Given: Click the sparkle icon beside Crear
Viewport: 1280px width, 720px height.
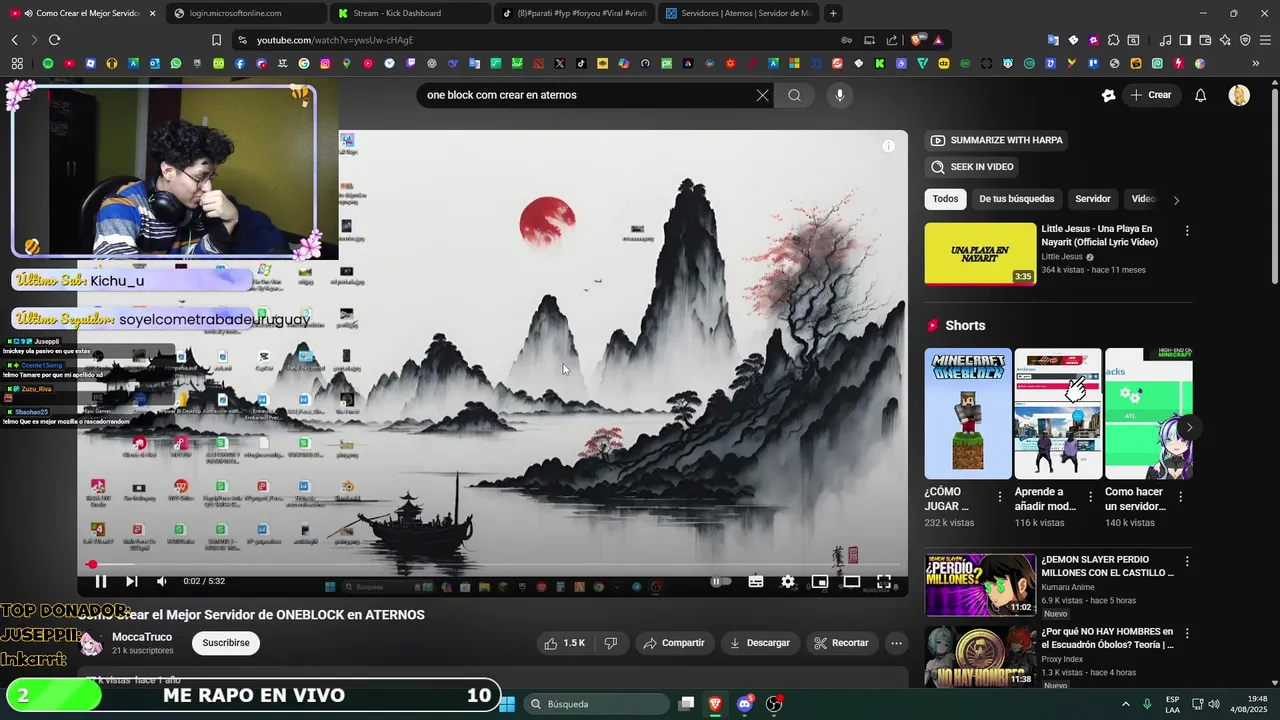Looking at the screenshot, I should [x=1108, y=95].
